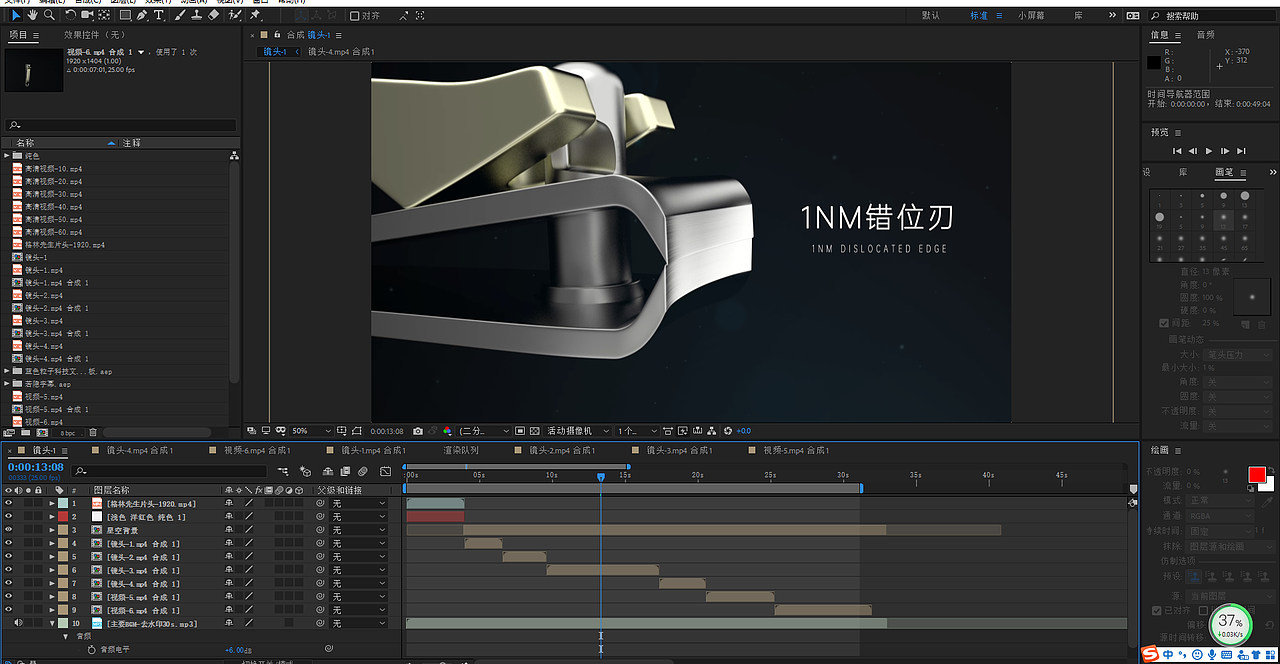This screenshot has height=664, width=1280.
Task: Click the 小屏幕 workspace button
Action: pyautogui.click(x=1031, y=15)
